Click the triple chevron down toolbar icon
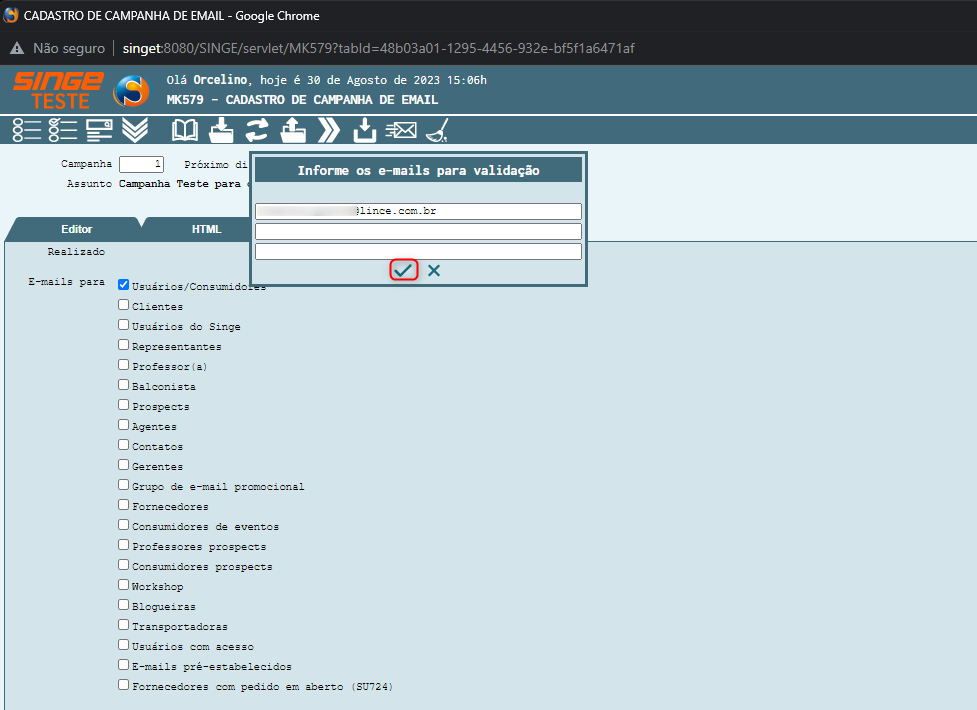Viewport: 977px width, 710px height. [x=135, y=129]
